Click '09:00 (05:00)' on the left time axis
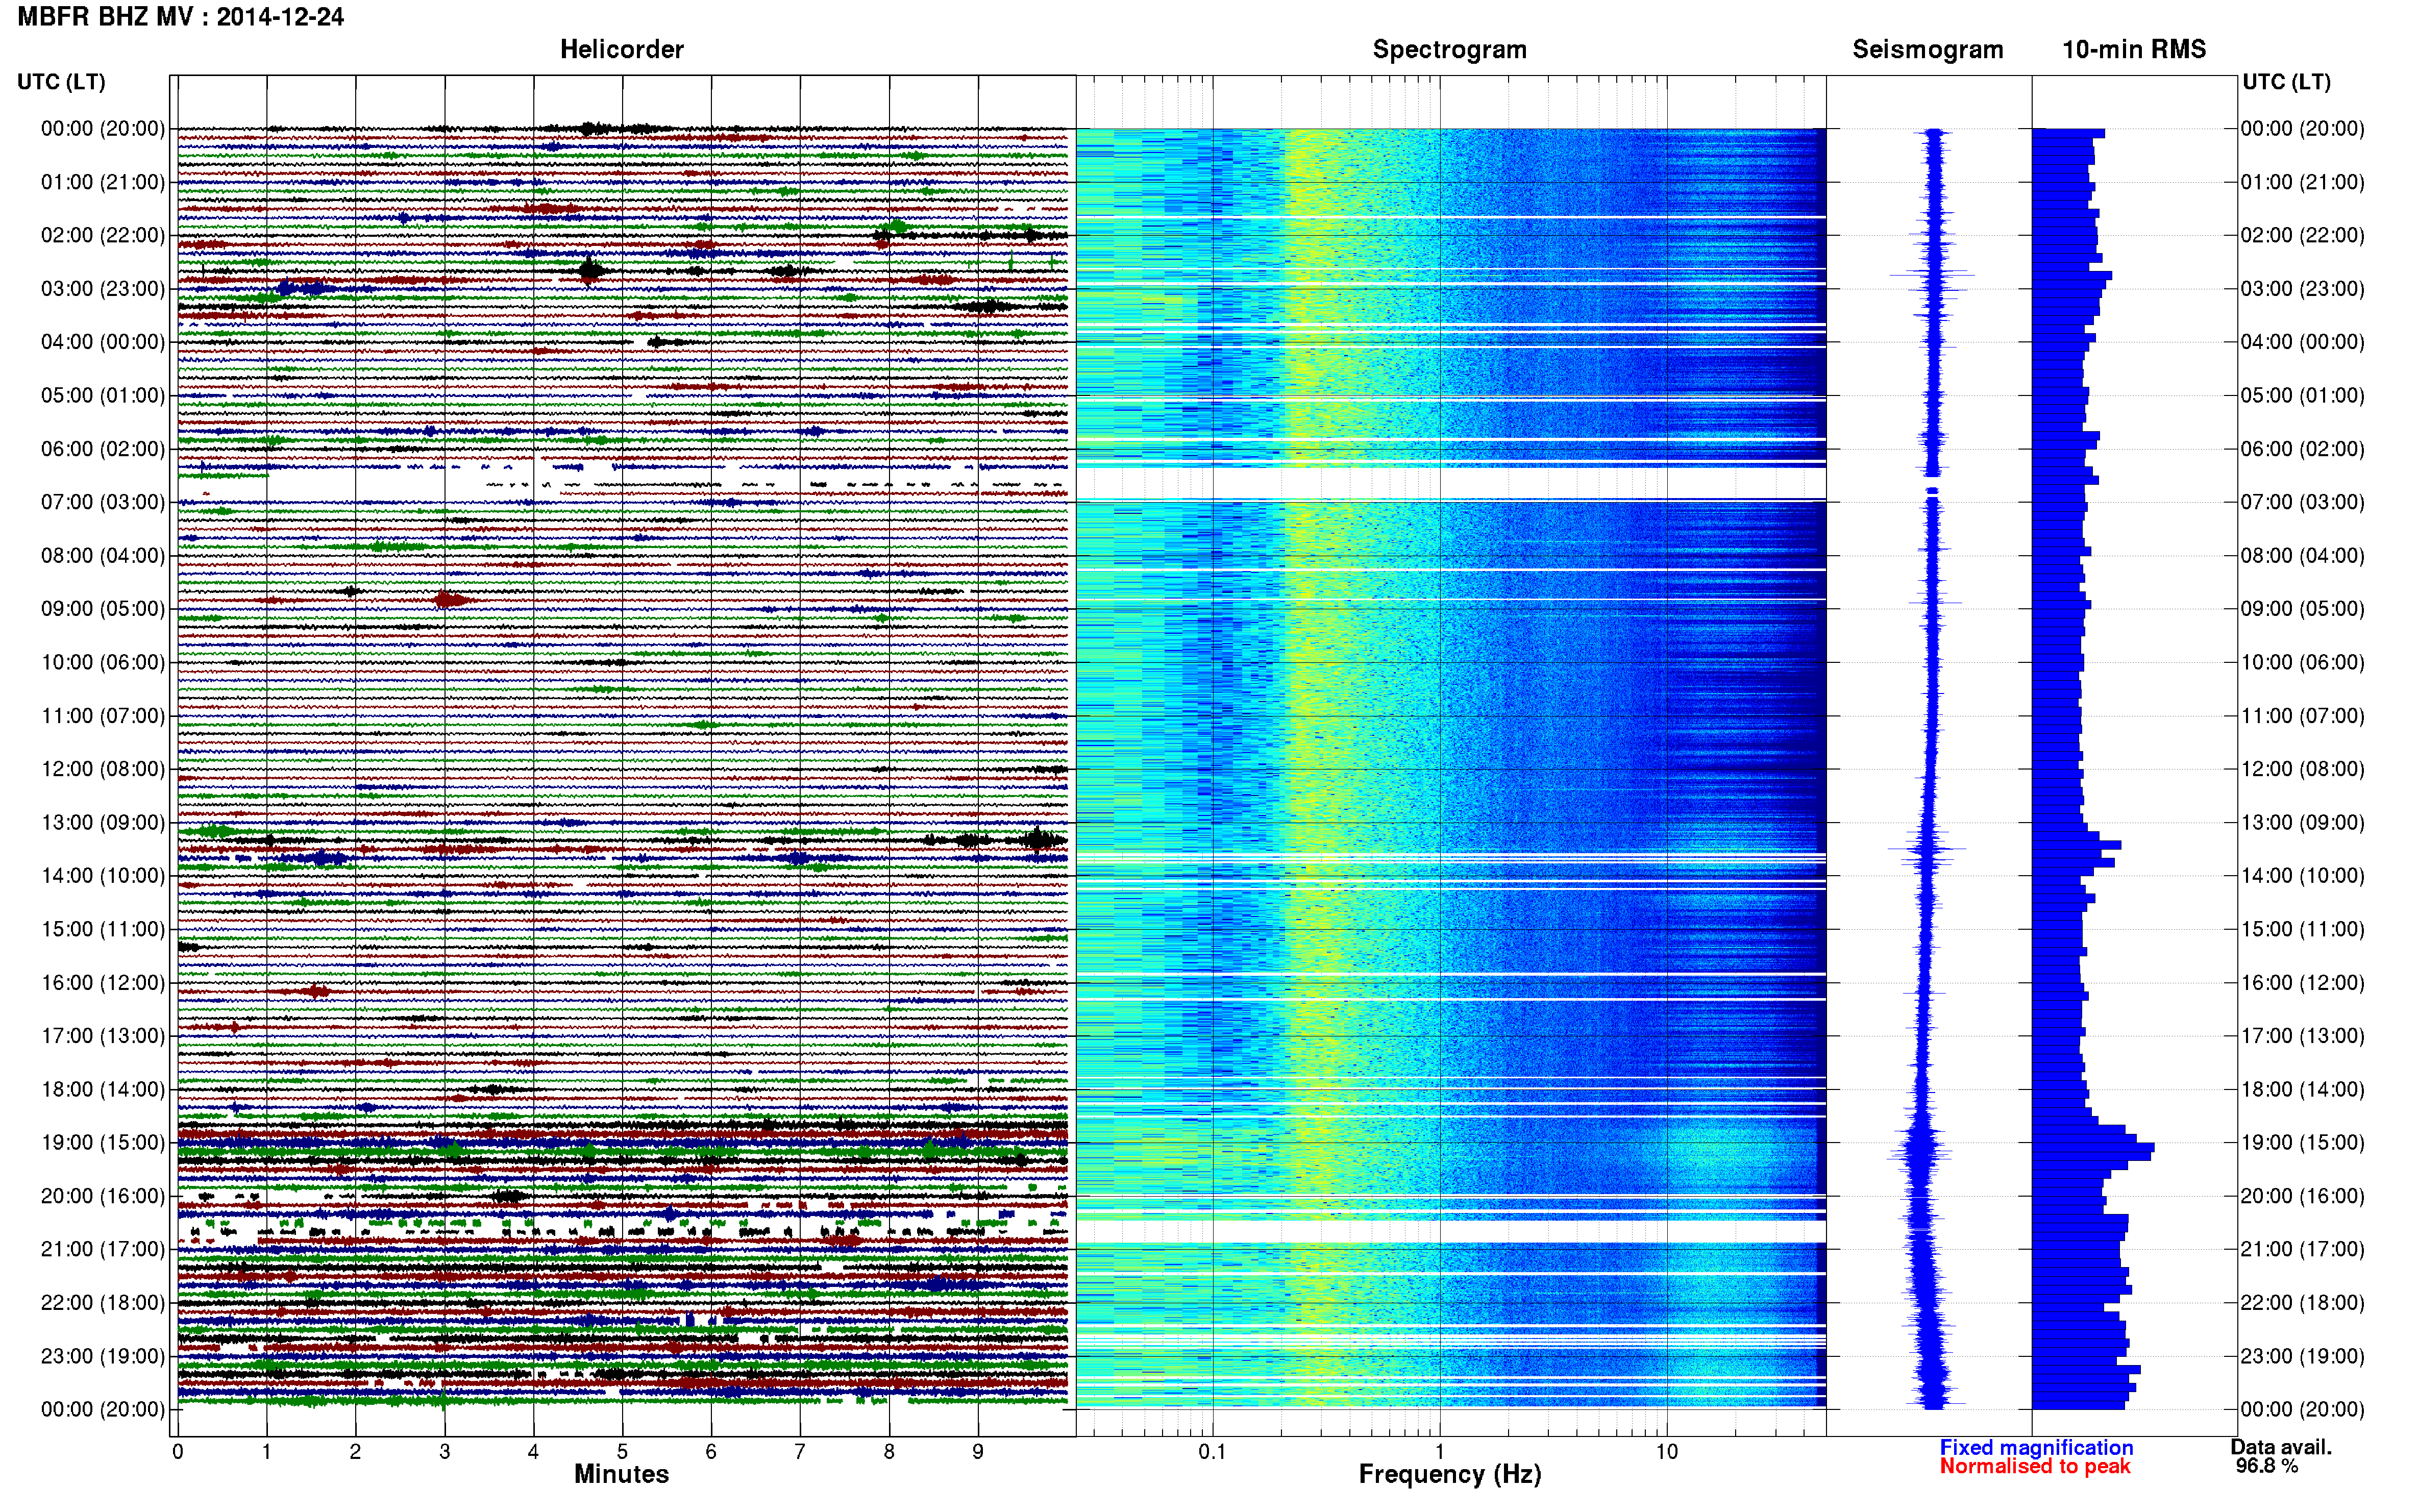 point(103,609)
